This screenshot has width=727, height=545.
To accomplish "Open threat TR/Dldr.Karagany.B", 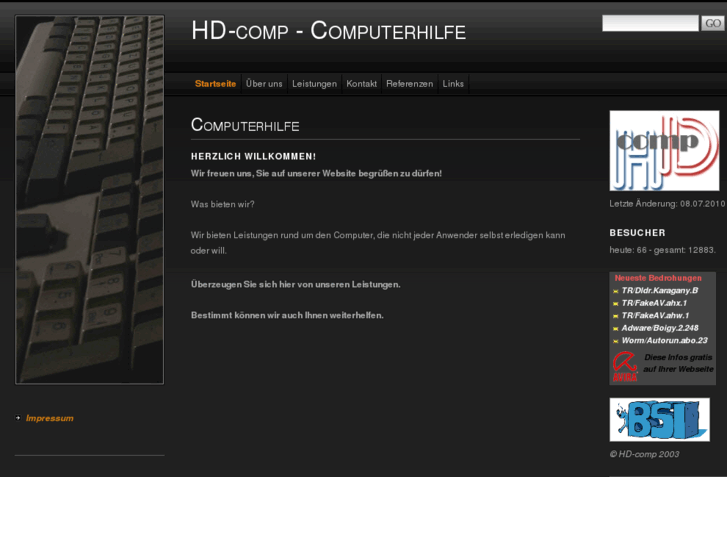I will coord(660,291).
